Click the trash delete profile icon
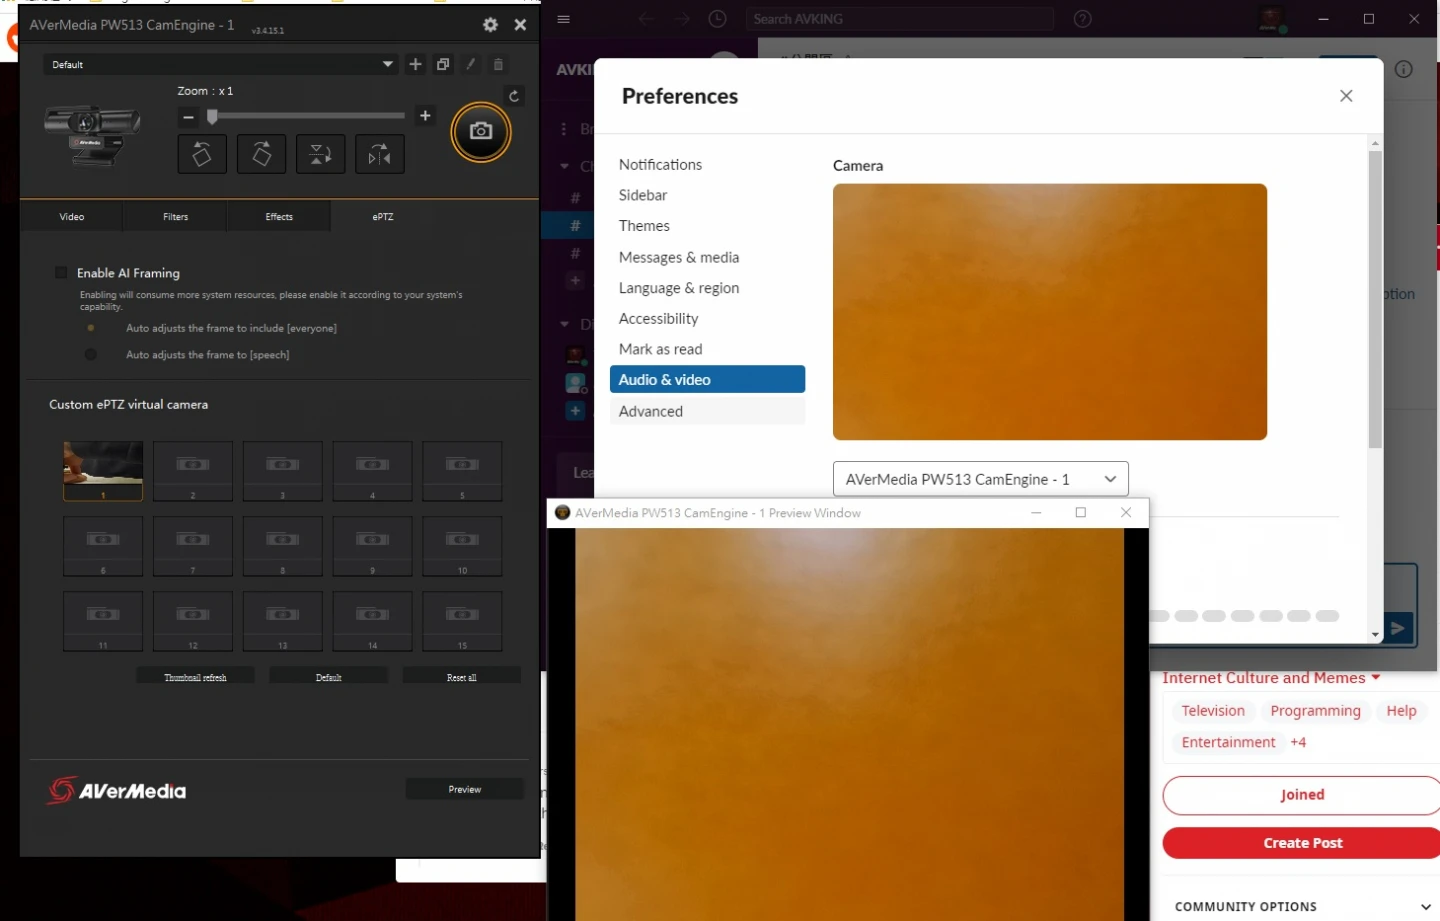 [x=498, y=64]
